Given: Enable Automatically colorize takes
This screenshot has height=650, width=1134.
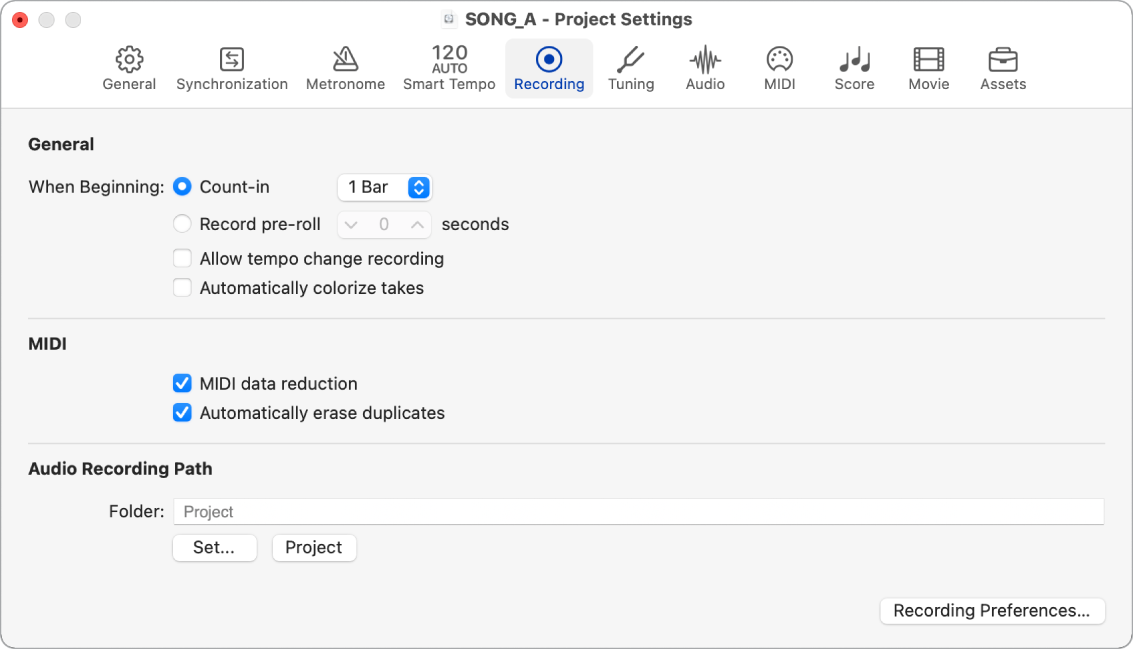Looking at the screenshot, I should pos(182,288).
